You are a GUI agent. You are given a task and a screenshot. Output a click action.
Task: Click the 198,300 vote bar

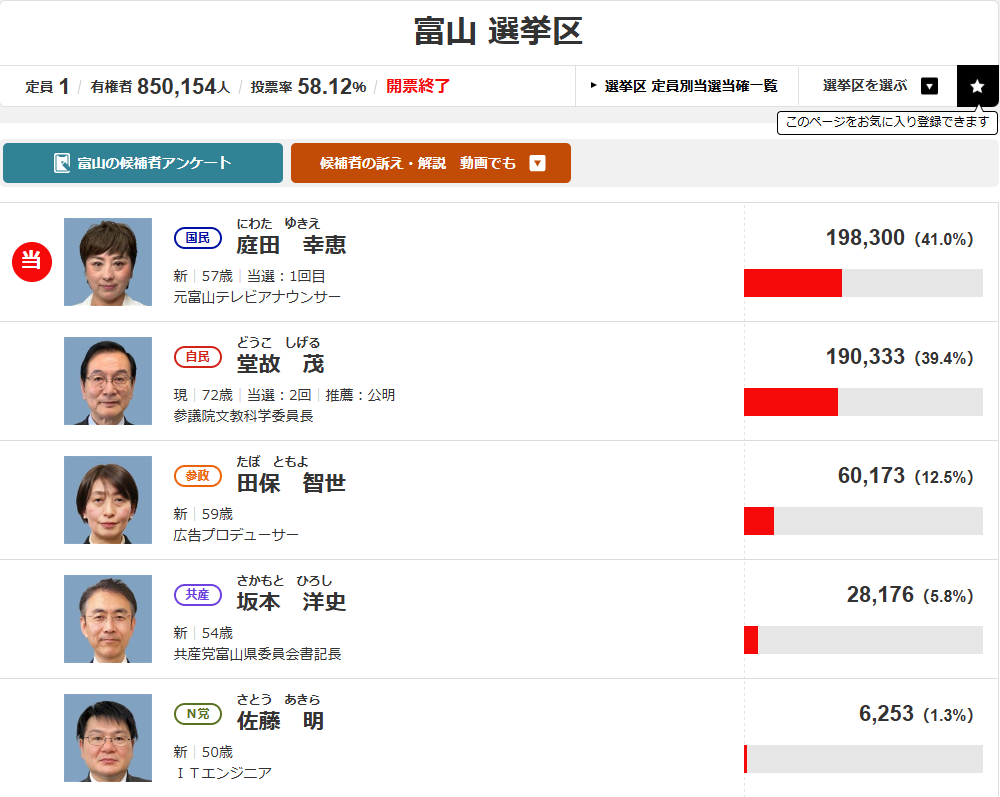pos(863,283)
